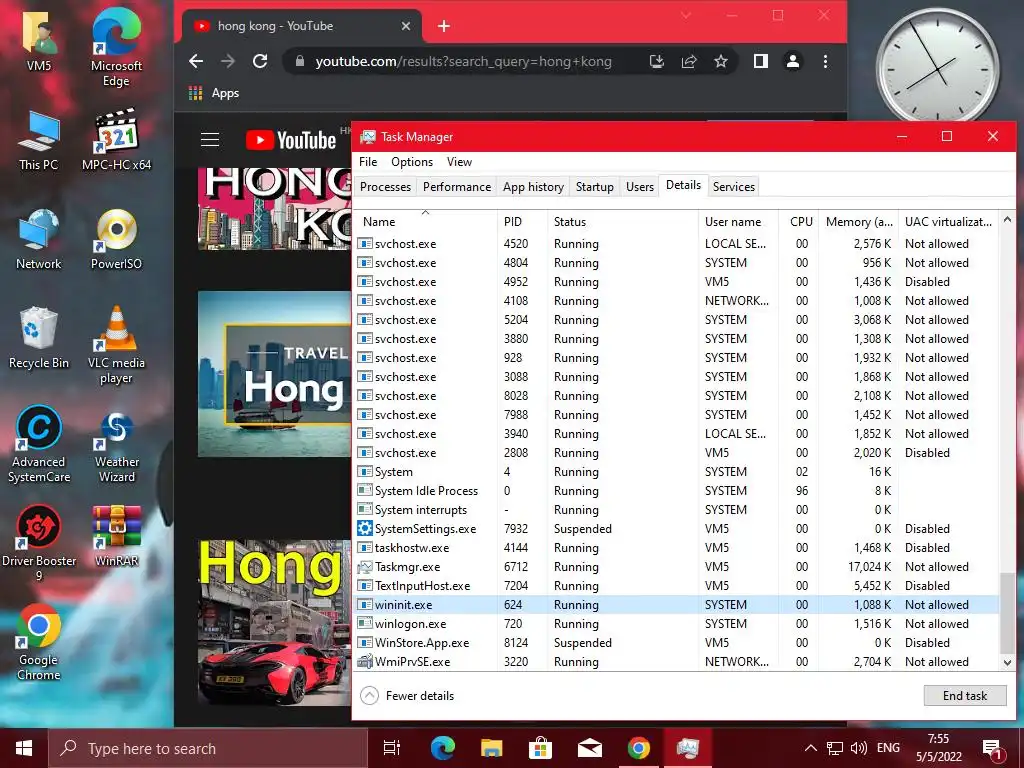This screenshot has height=768, width=1024.
Task: Open Task View from the taskbar
Action: pos(392,748)
